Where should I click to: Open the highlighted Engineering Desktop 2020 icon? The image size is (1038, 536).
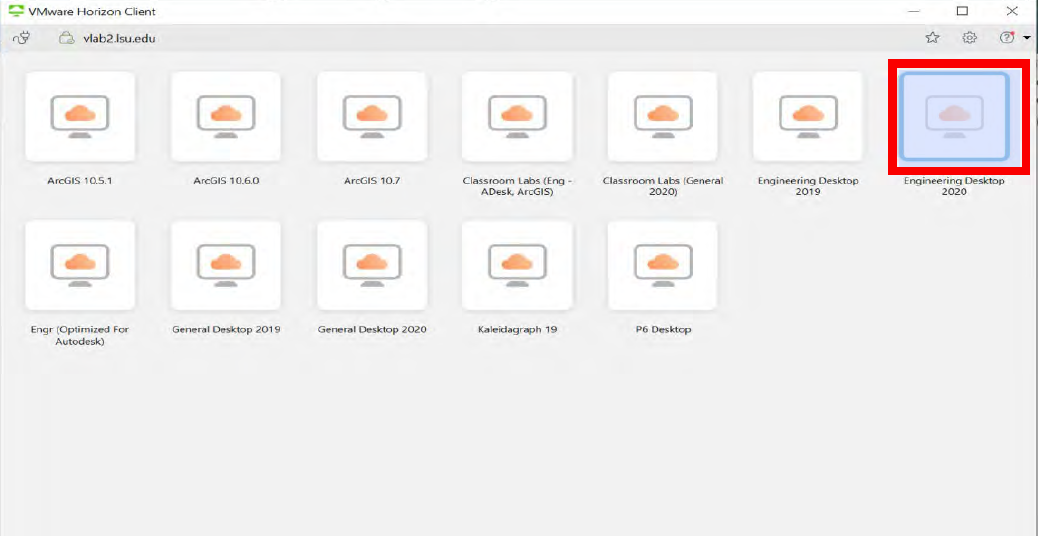coord(954,118)
